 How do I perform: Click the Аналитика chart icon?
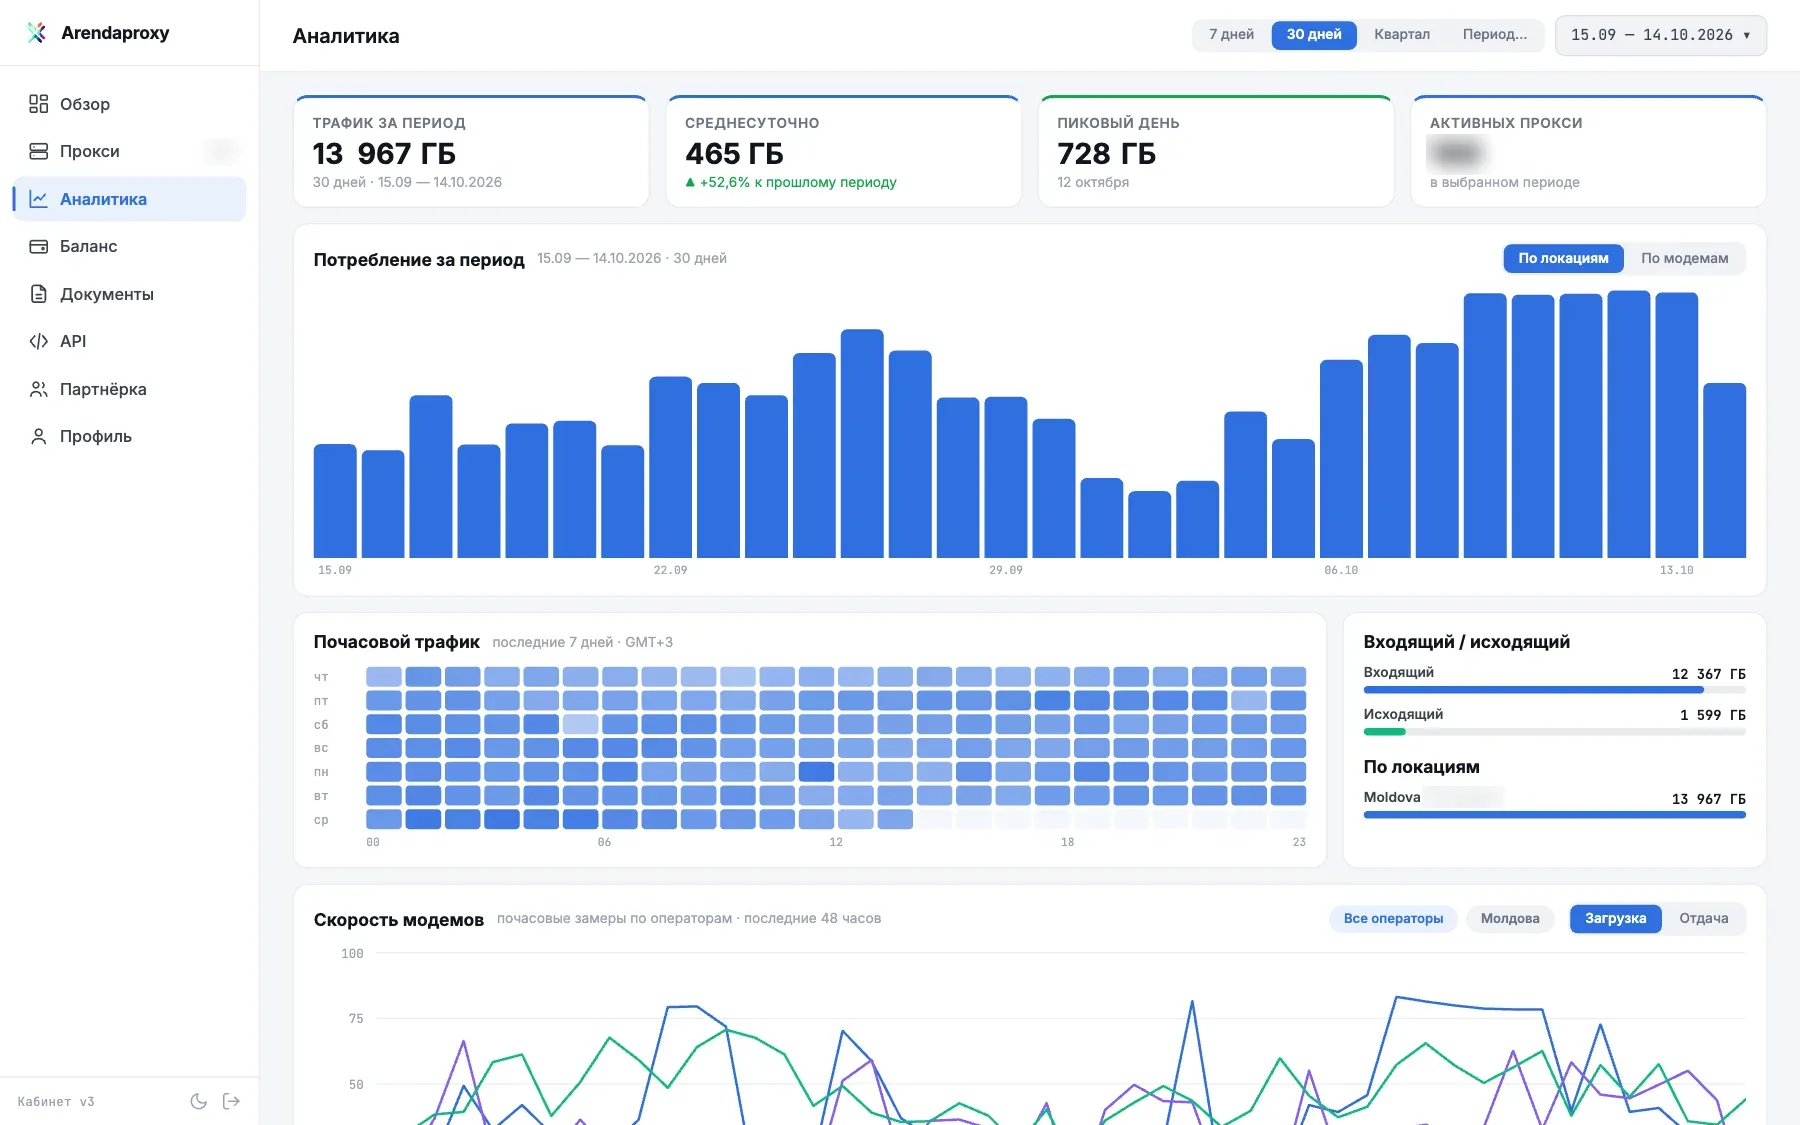coord(39,199)
